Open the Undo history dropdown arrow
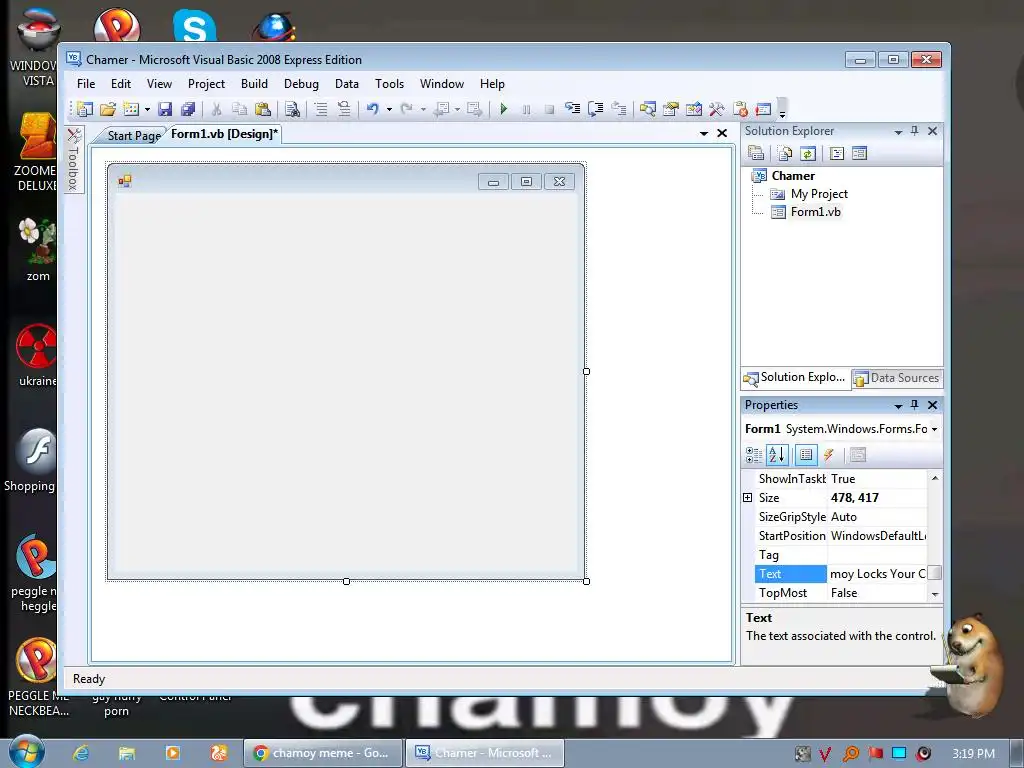This screenshot has height=768, width=1024. tap(389, 109)
